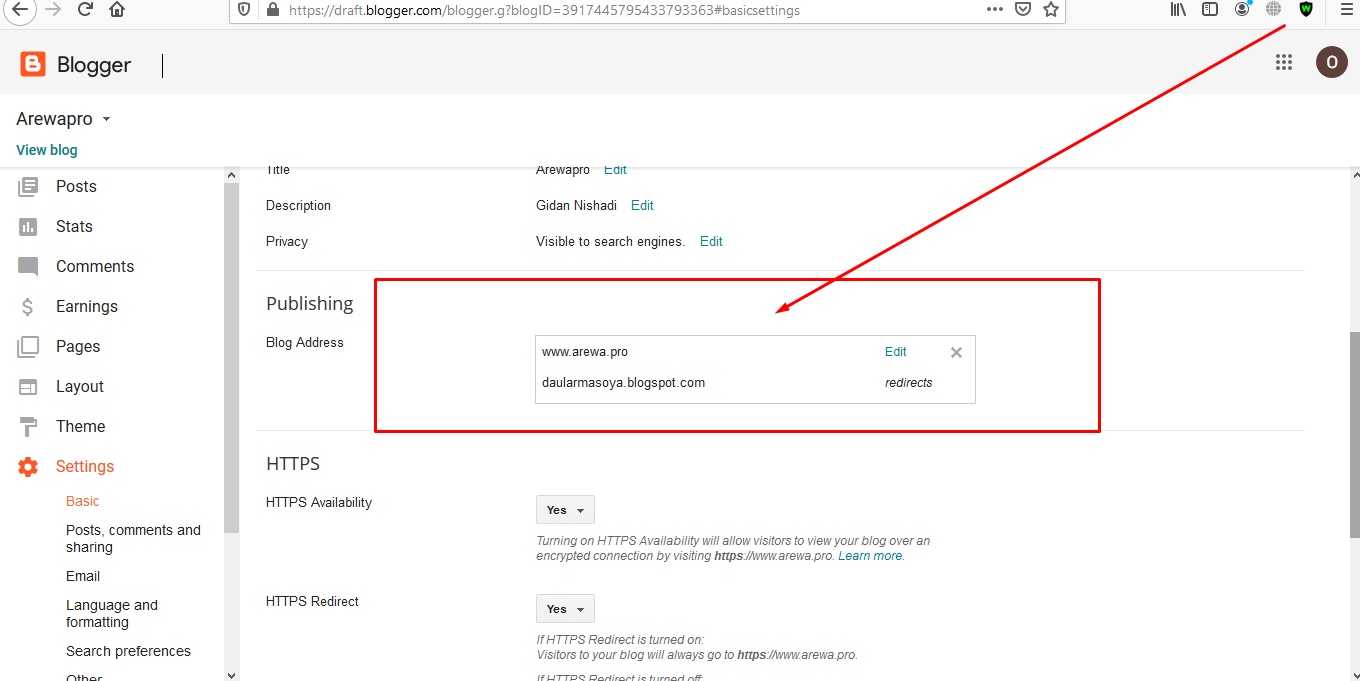Image resolution: width=1360 pixels, height=681 pixels.
Task: Click the sidebar scroll up arrow
Action: 232,175
